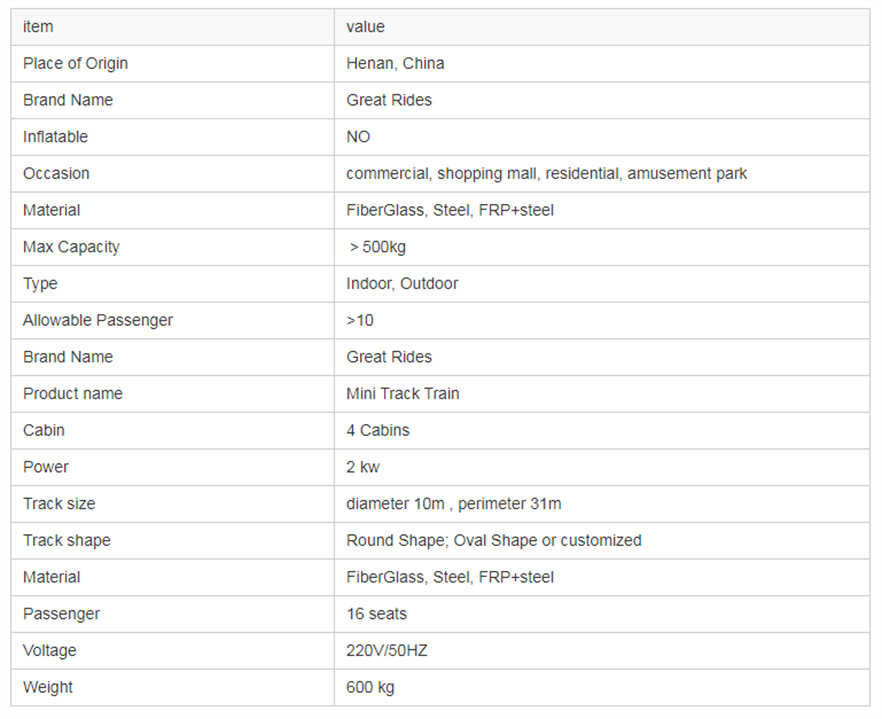This screenshot has height=719, width=882.
Task: Click the 'Allowable Passenger' label
Action: pyautogui.click(x=98, y=321)
